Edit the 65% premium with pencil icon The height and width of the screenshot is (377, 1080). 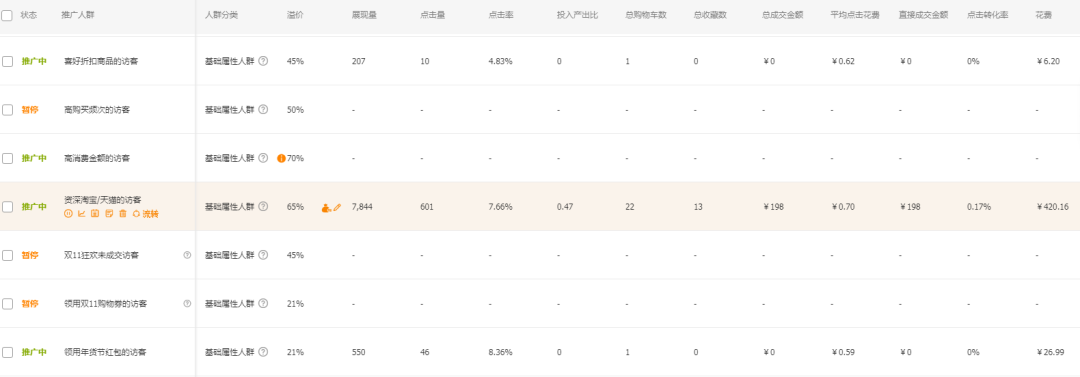point(338,207)
